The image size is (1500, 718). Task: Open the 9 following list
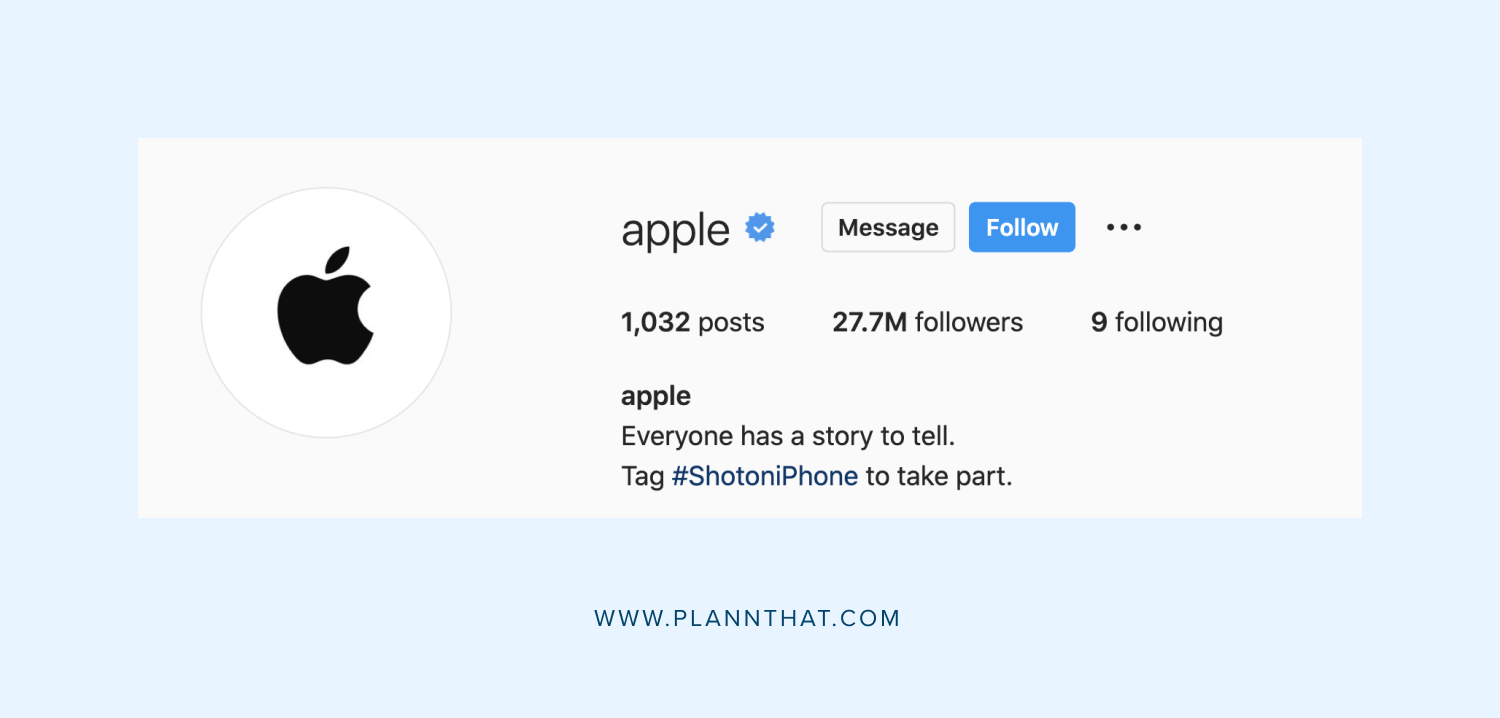pyautogui.click(x=1155, y=321)
